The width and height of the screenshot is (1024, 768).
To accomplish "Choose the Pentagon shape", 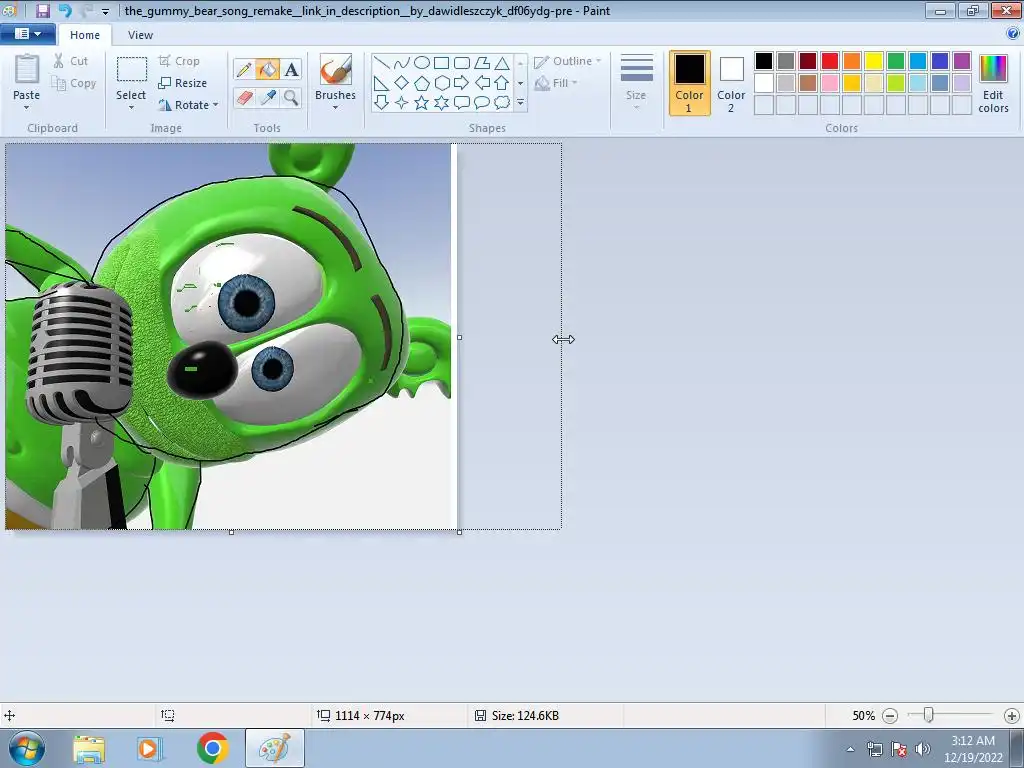I will (x=422, y=83).
